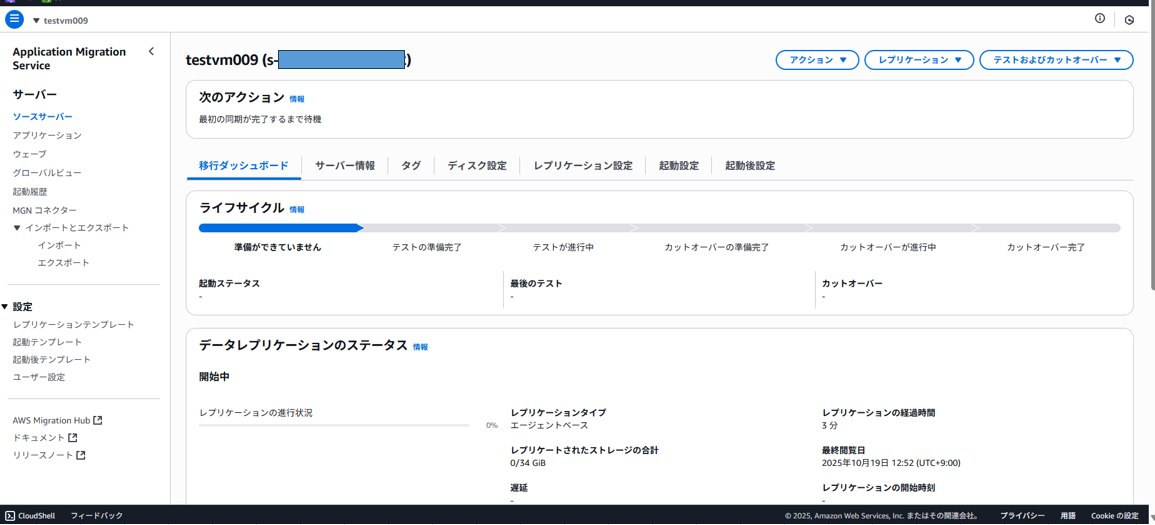Viewport: 1155px width, 525px height.
Task: Open グローバルビュー in the sidebar
Action: pos(47,173)
